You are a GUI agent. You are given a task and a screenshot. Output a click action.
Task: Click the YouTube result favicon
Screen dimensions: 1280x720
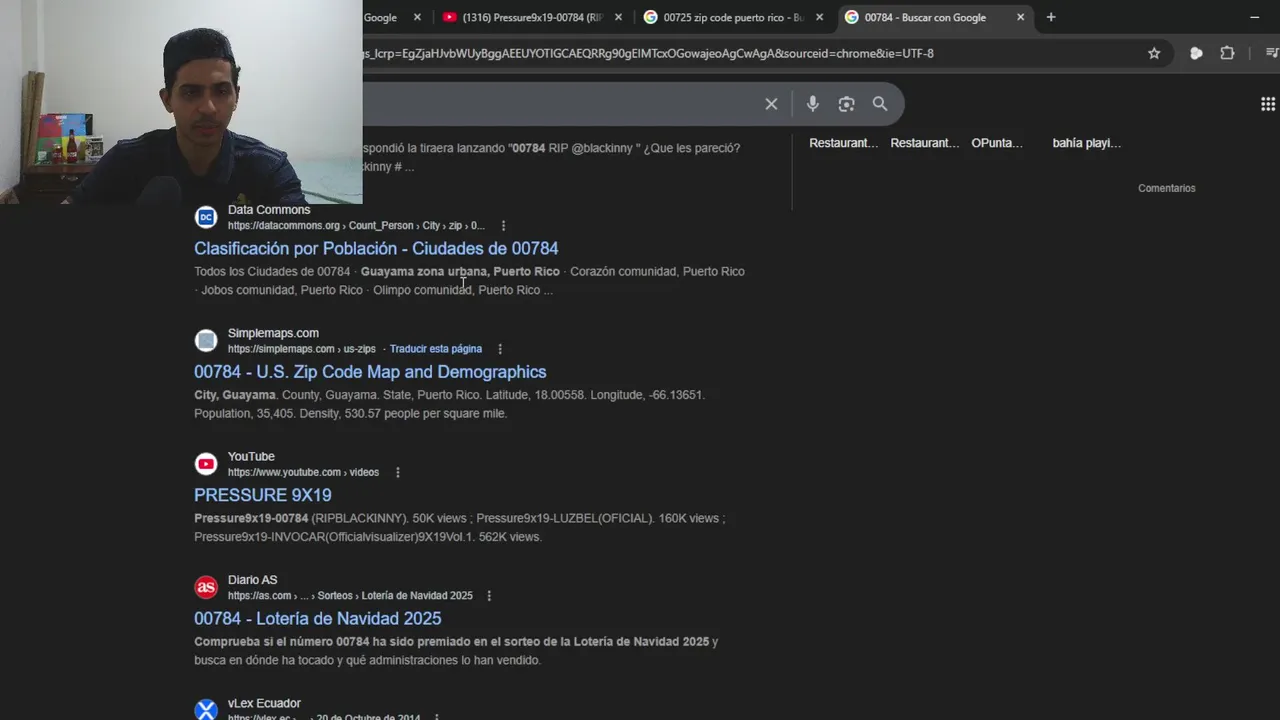(206, 464)
